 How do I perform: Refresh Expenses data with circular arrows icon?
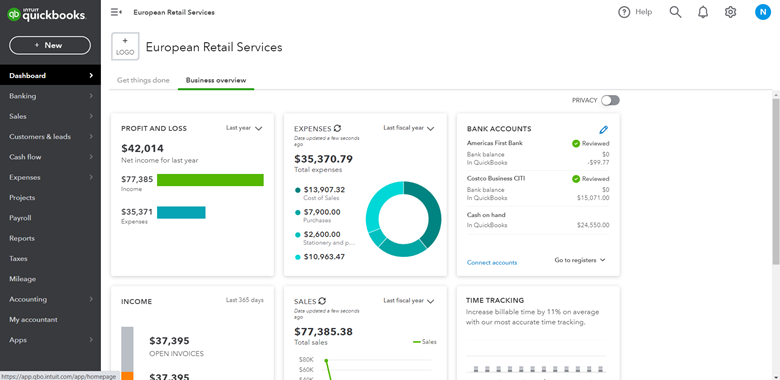point(337,128)
